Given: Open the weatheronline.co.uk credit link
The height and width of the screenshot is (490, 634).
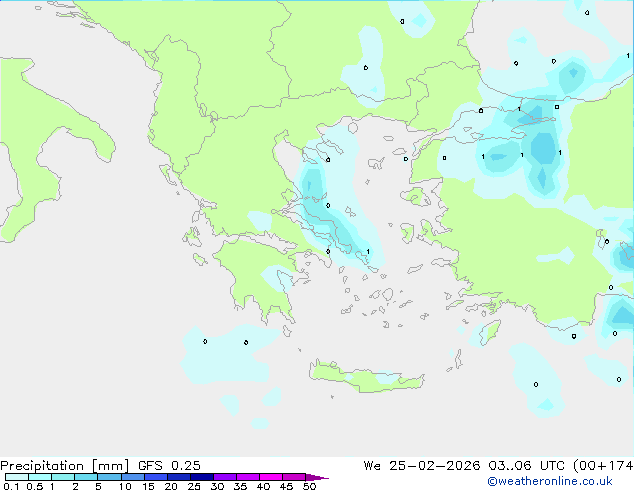Looking at the screenshot, I should click(x=550, y=481).
